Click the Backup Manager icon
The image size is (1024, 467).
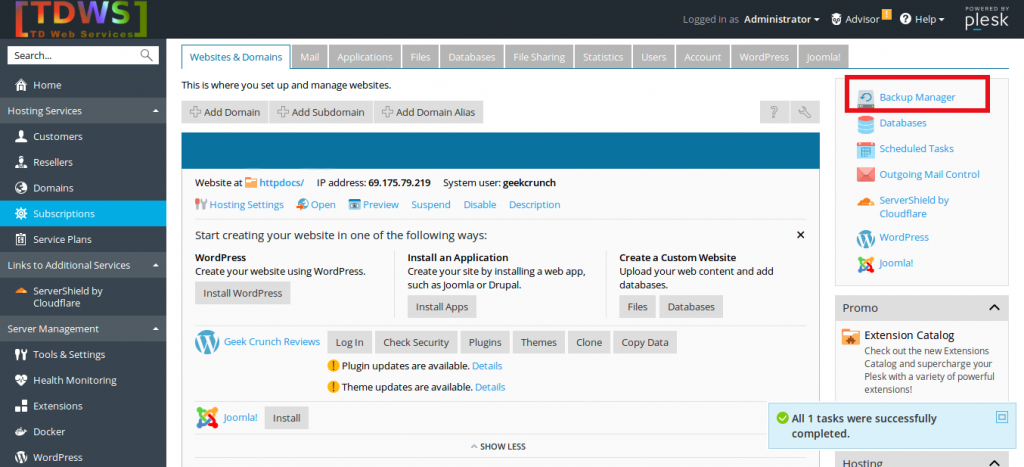(866, 97)
